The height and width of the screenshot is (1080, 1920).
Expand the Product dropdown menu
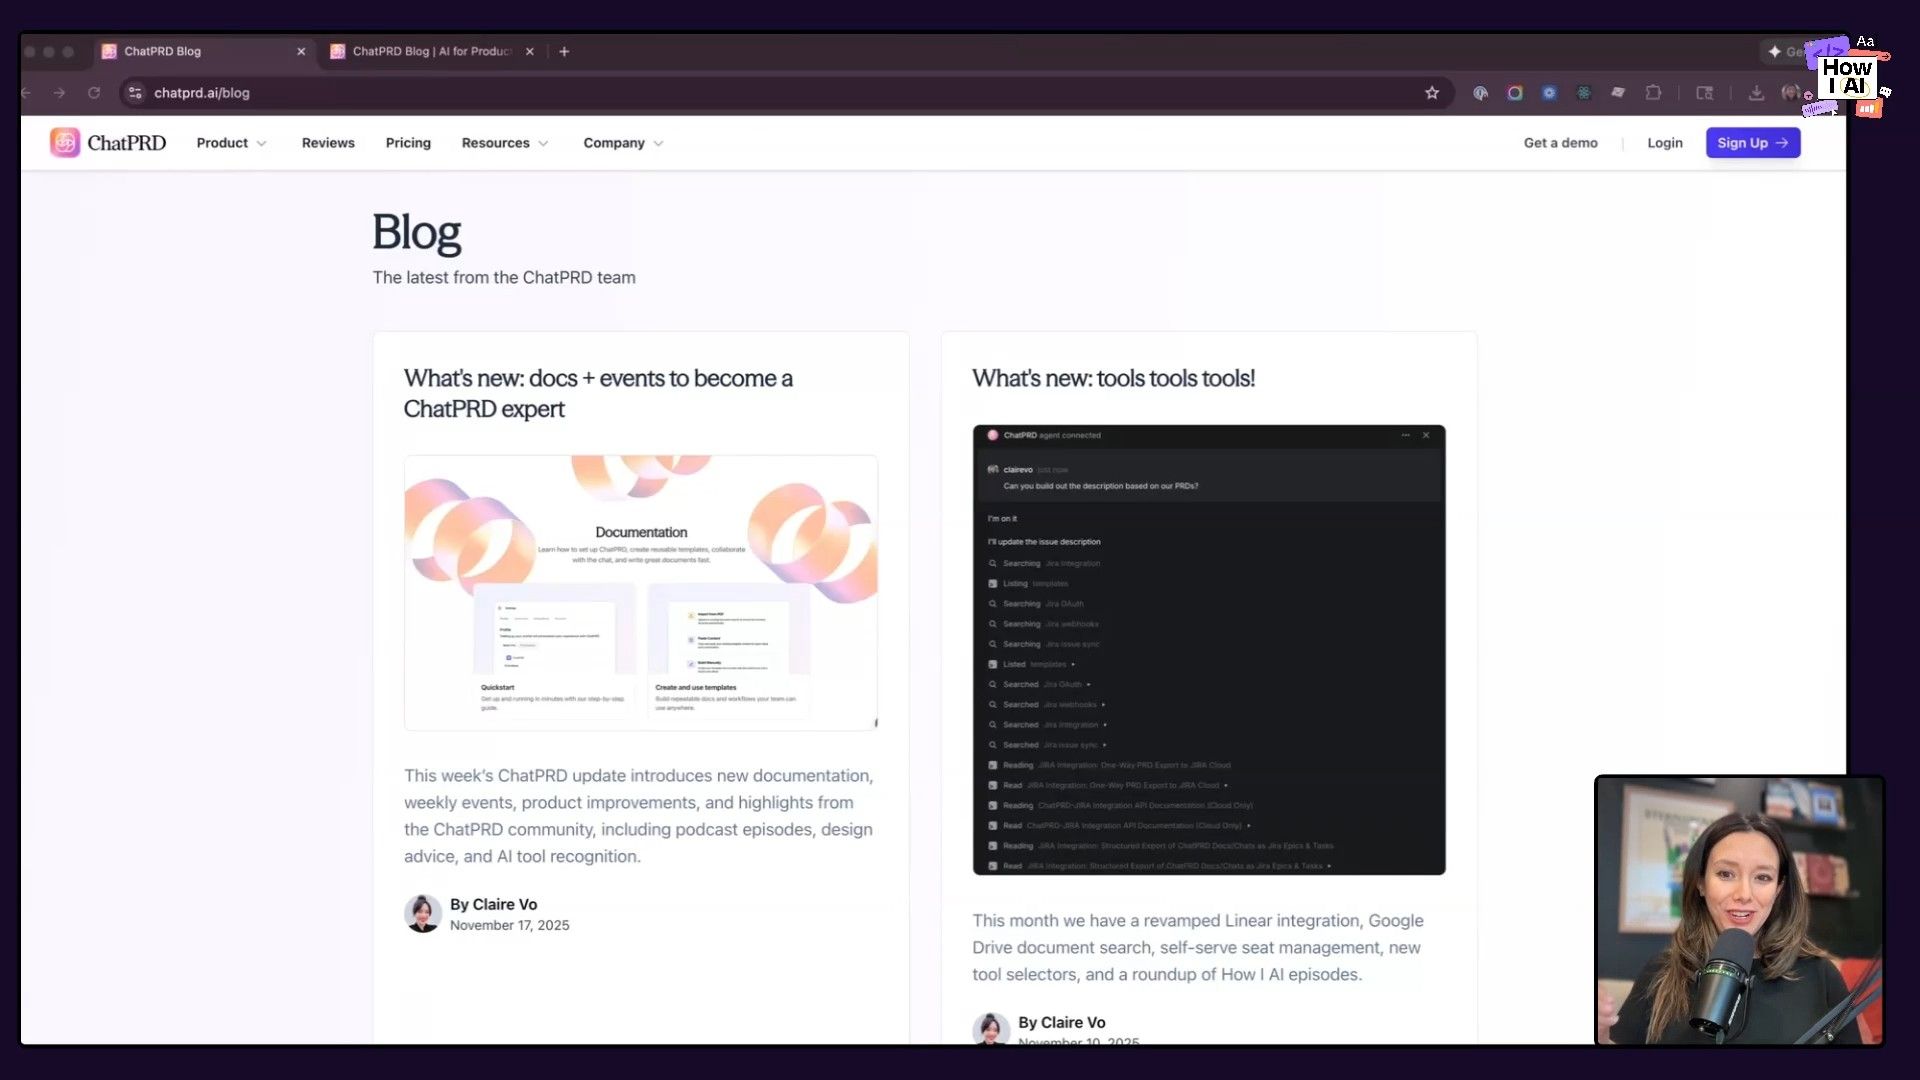point(232,143)
